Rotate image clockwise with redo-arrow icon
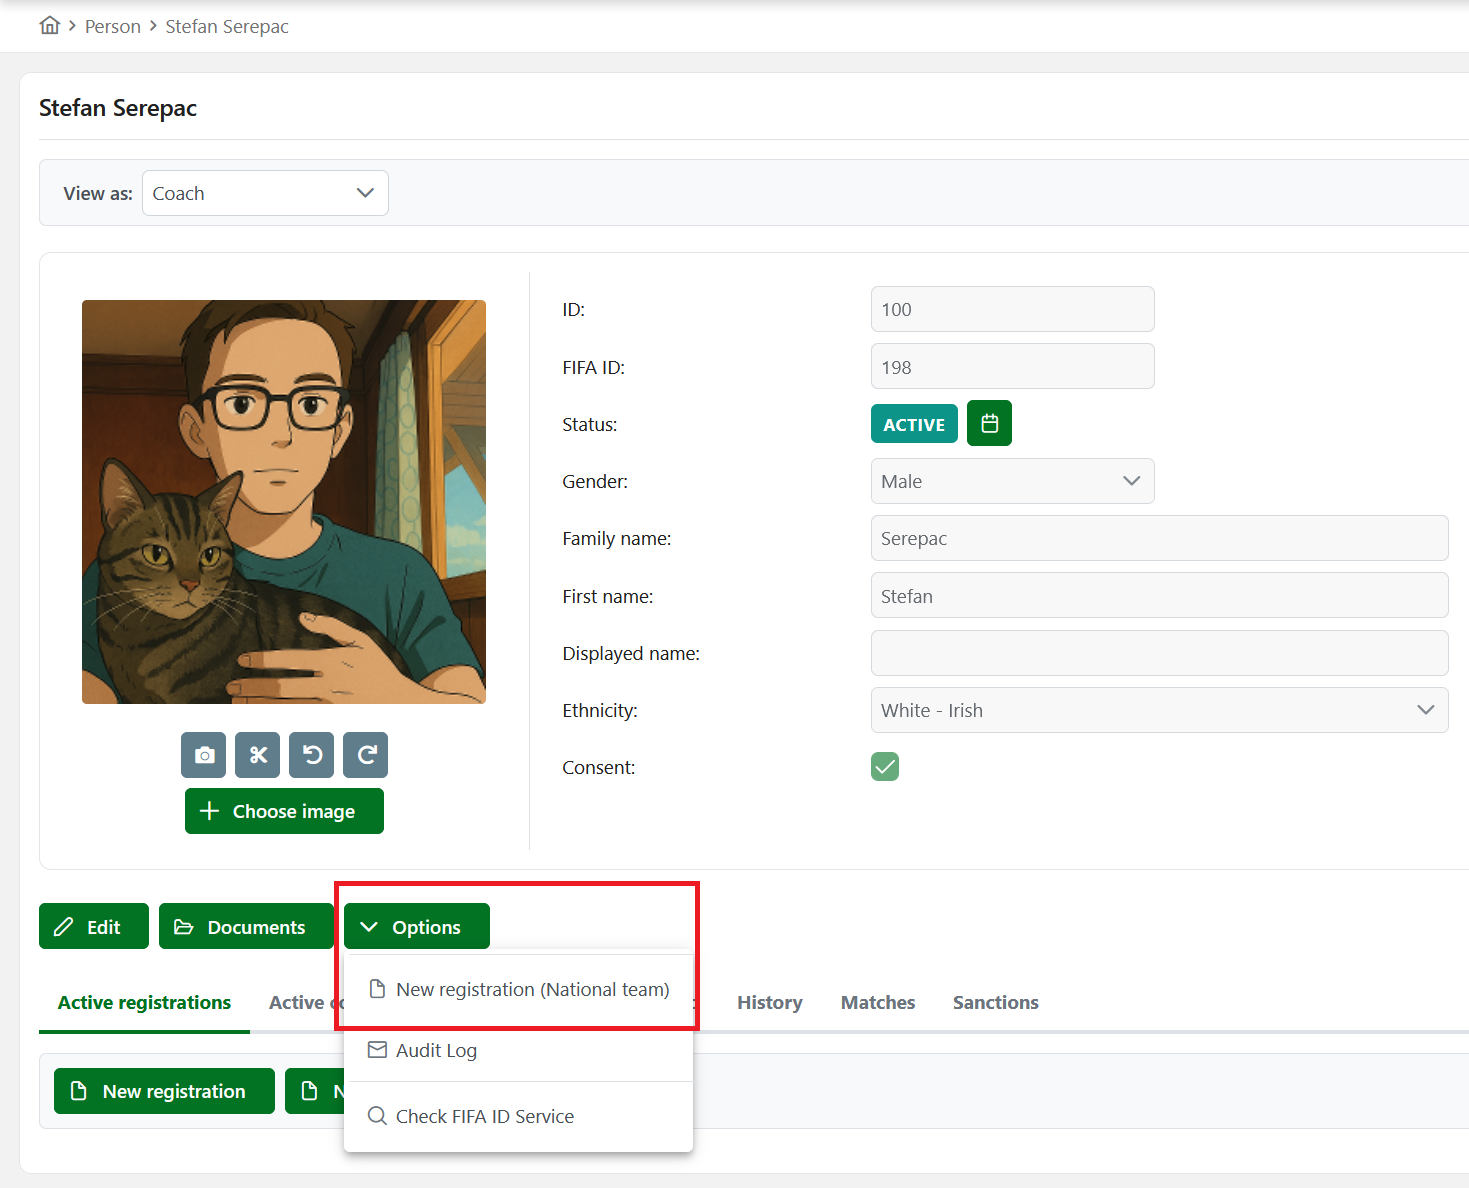 (366, 755)
